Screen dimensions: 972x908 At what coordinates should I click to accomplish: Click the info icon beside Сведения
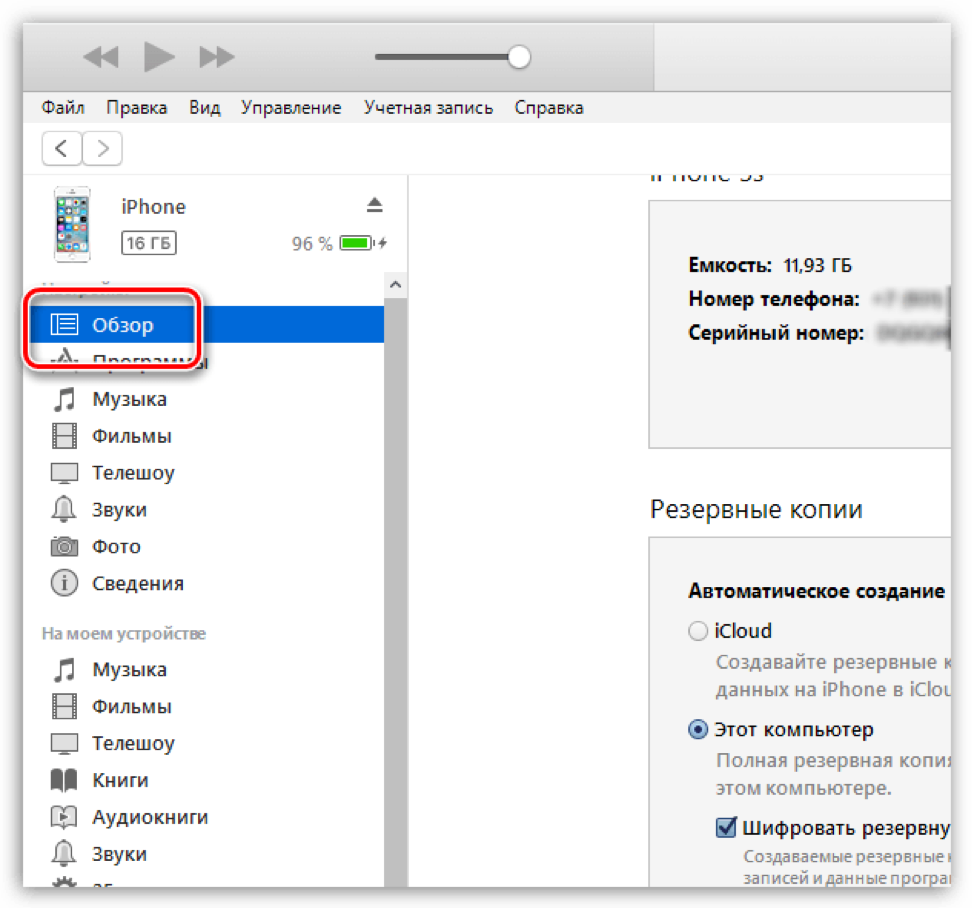[64, 583]
